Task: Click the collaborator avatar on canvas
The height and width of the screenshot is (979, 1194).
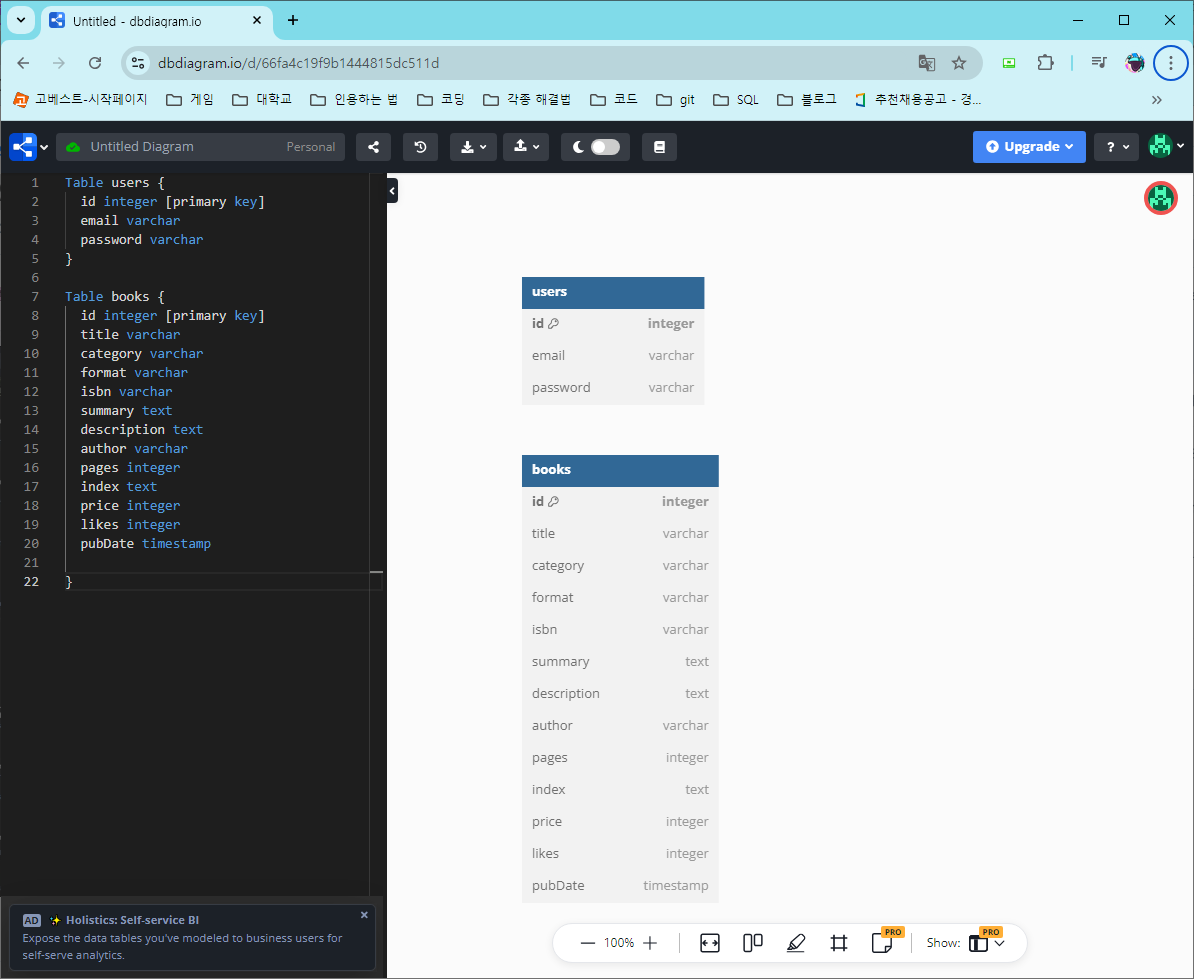Action: pyautogui.click(x=1160, y=198)
